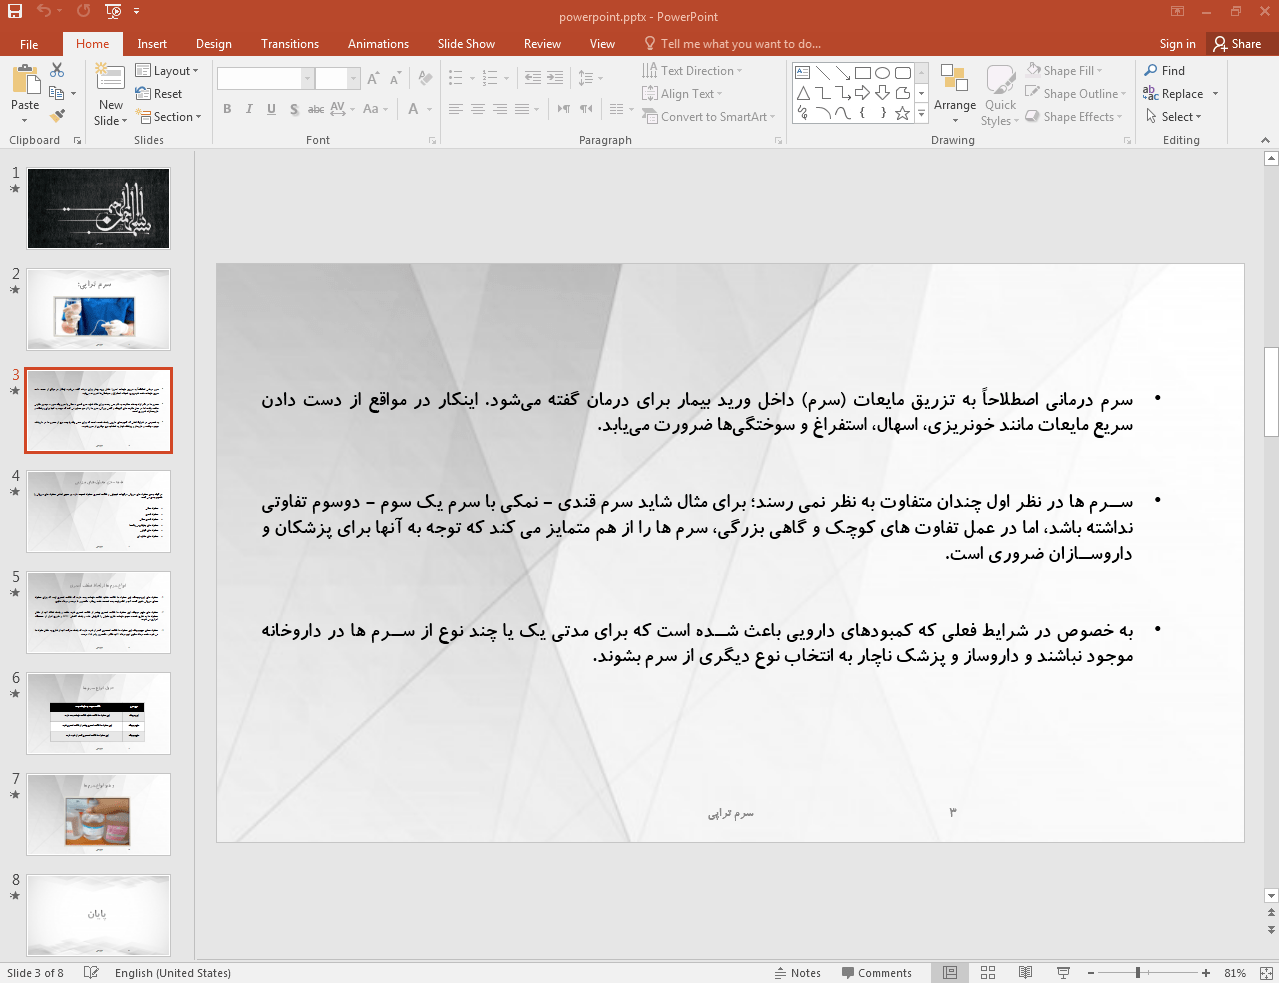Open the Align Text dropdown
Image resolution: width=1279 pixels, height=983 pixels.
[682, 94]
